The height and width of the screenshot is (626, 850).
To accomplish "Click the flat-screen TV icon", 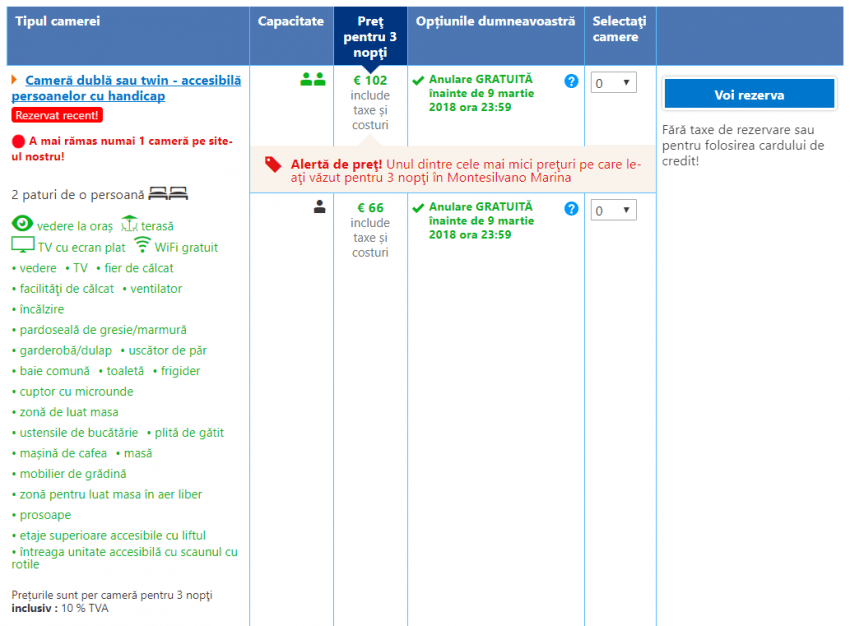I will [23, 245].
